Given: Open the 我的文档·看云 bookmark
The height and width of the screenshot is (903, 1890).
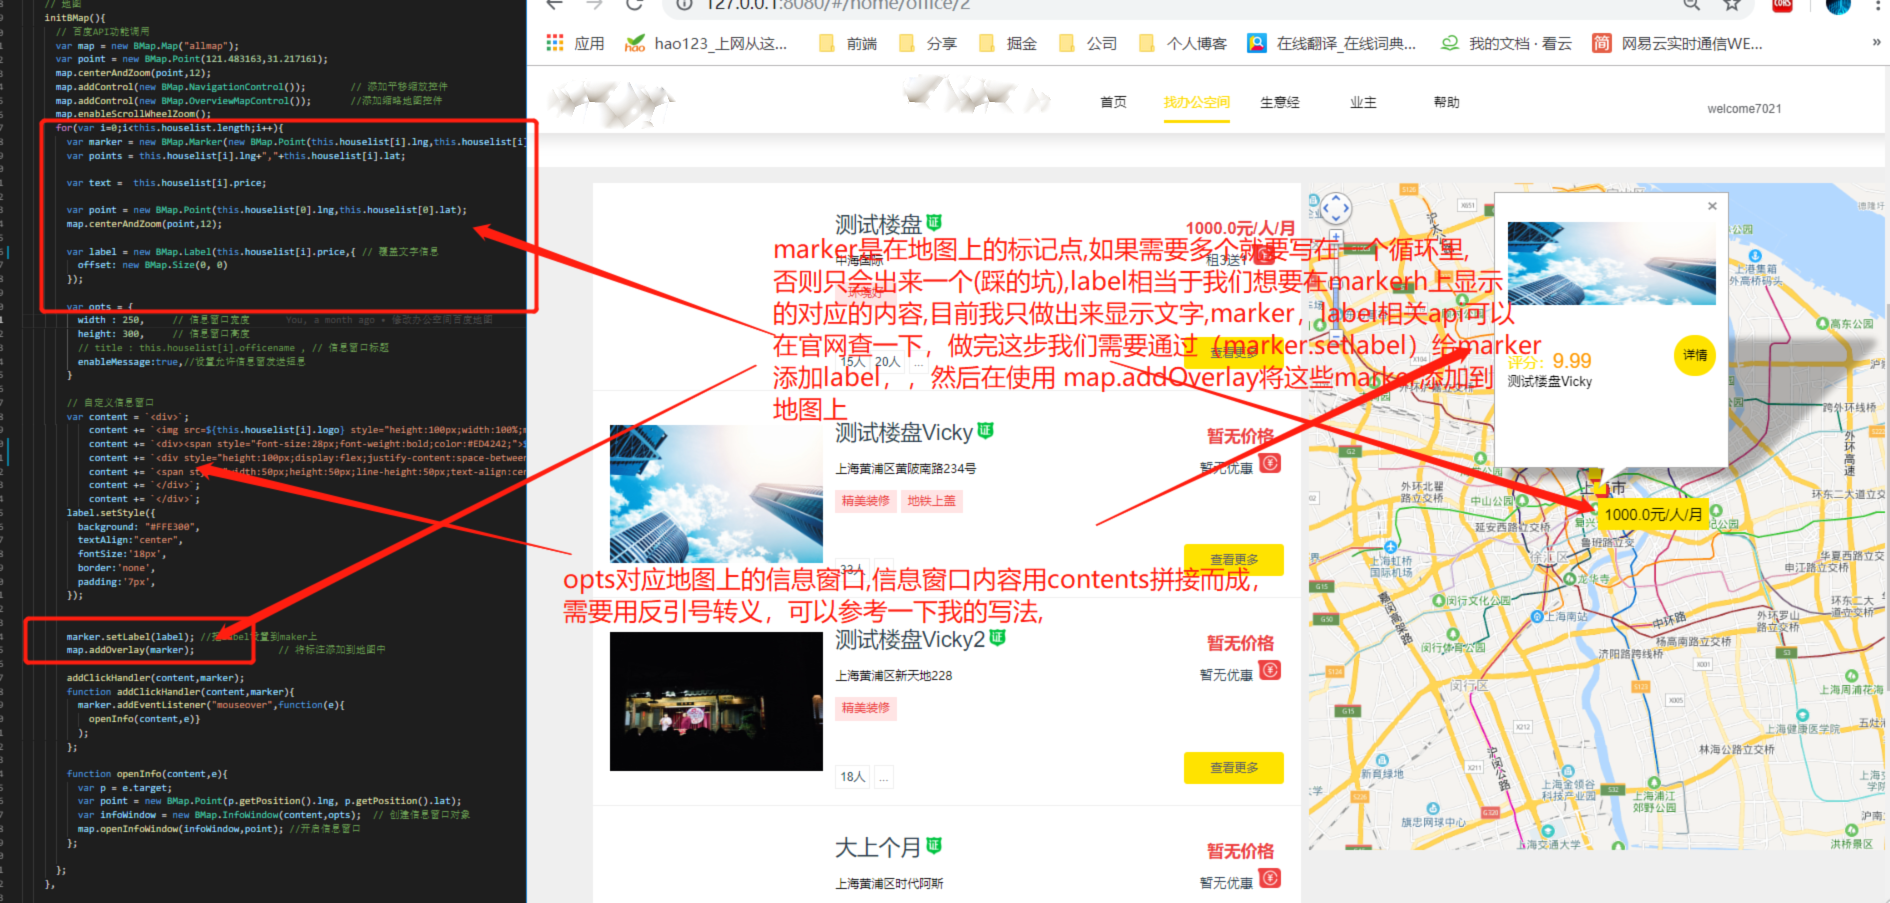Looking at the screenshot, I should coord(1506,43).
